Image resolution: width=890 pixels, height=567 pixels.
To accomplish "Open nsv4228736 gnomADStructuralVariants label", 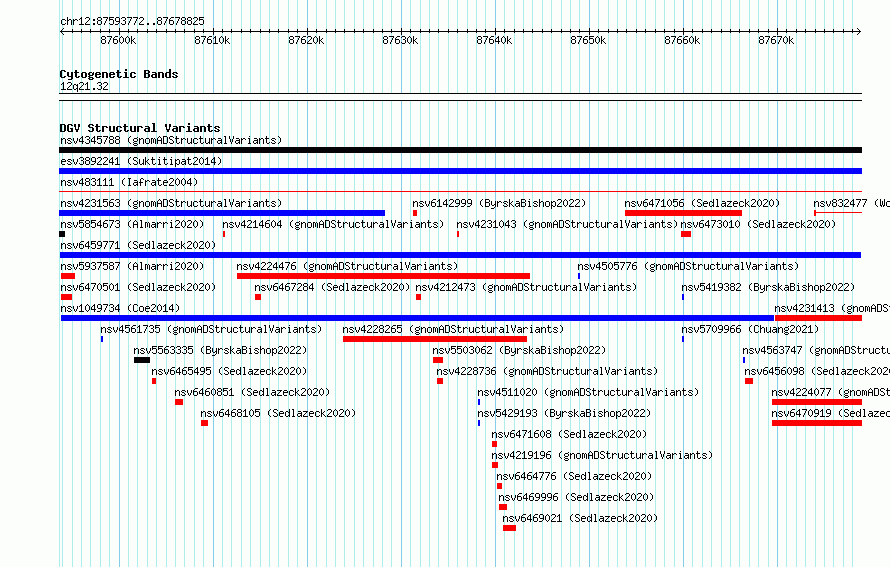I will (547, 371).
